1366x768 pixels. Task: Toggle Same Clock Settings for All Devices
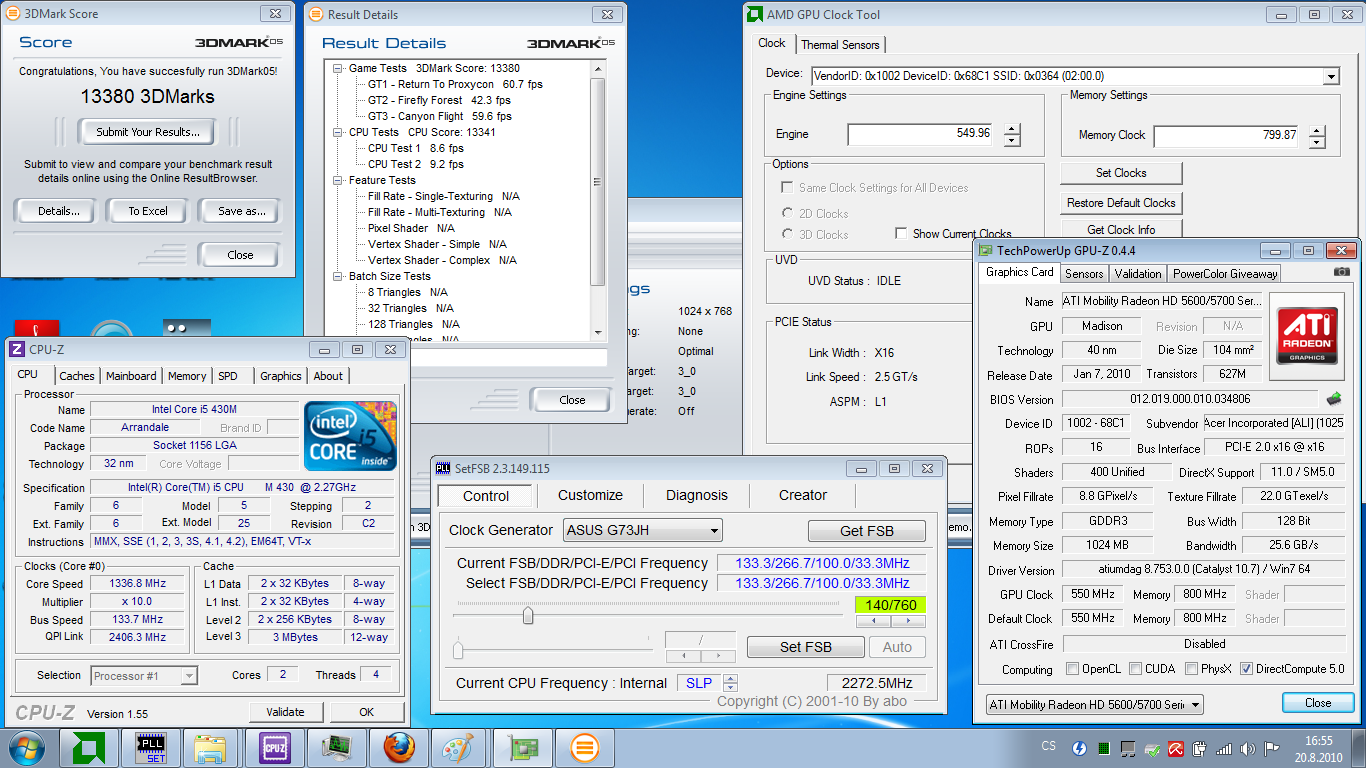pyautogui.click(x=787, y=187)
